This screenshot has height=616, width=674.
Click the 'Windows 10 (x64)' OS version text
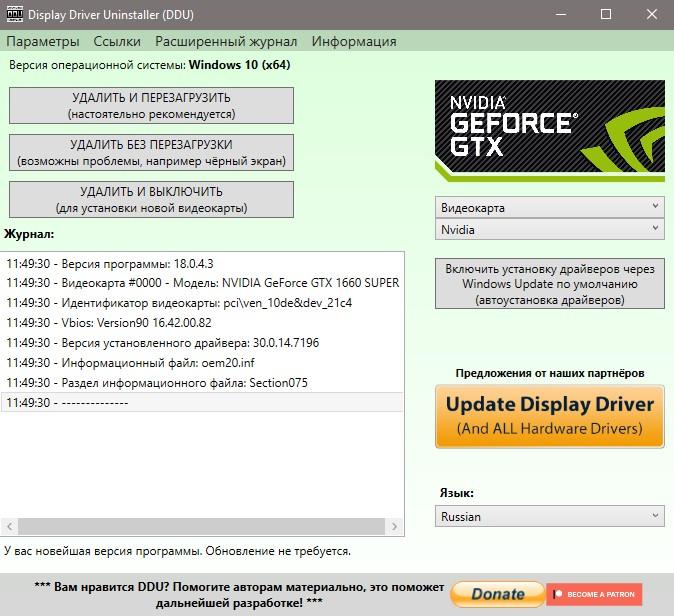tap(239, 65)
